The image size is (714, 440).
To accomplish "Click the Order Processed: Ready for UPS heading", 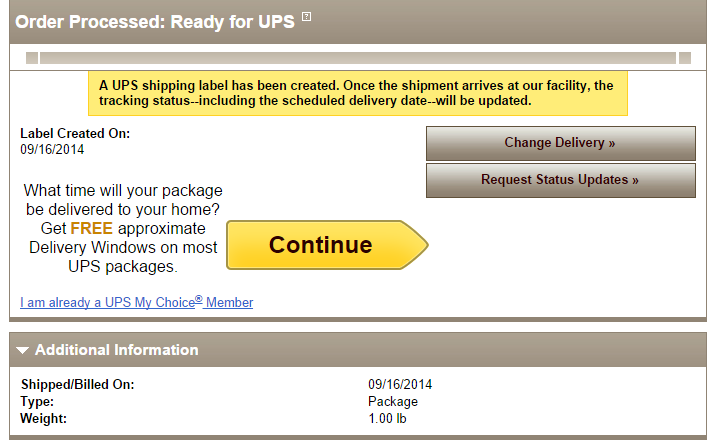I will (155, 22).
